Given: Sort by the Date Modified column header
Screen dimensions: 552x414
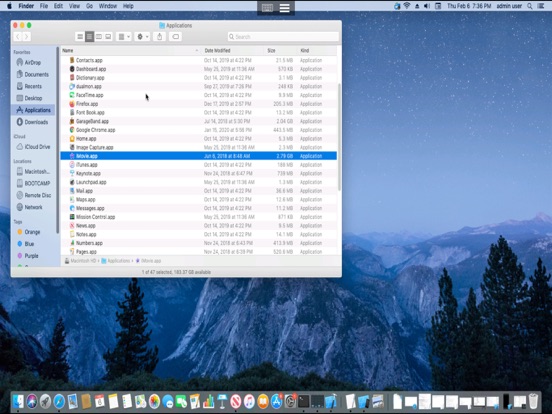Looking at the screenshot, I should coord(232,51).
